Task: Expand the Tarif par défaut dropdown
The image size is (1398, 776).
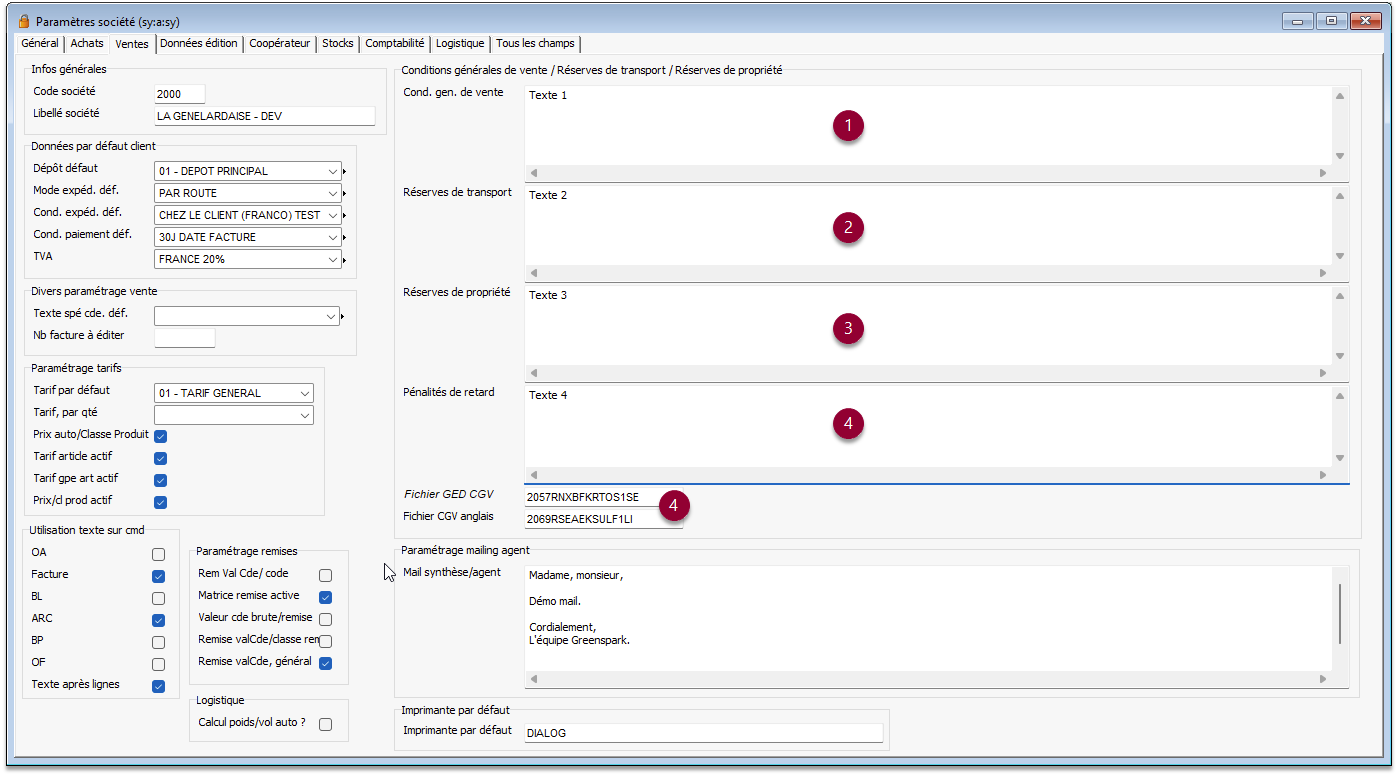Action: [304, 393]
